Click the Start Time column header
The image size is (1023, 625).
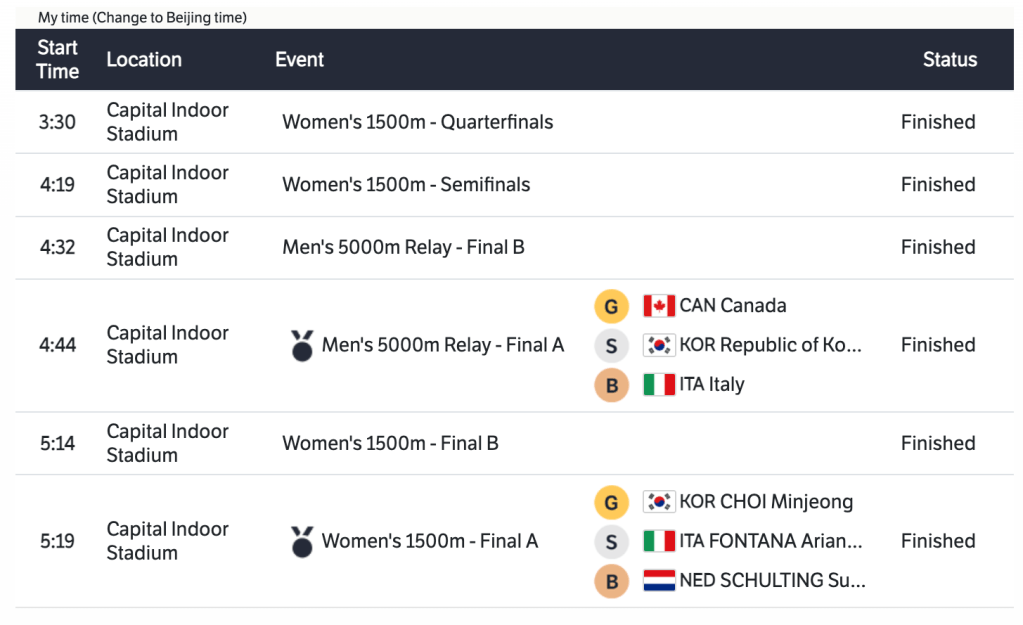[58, 60]
